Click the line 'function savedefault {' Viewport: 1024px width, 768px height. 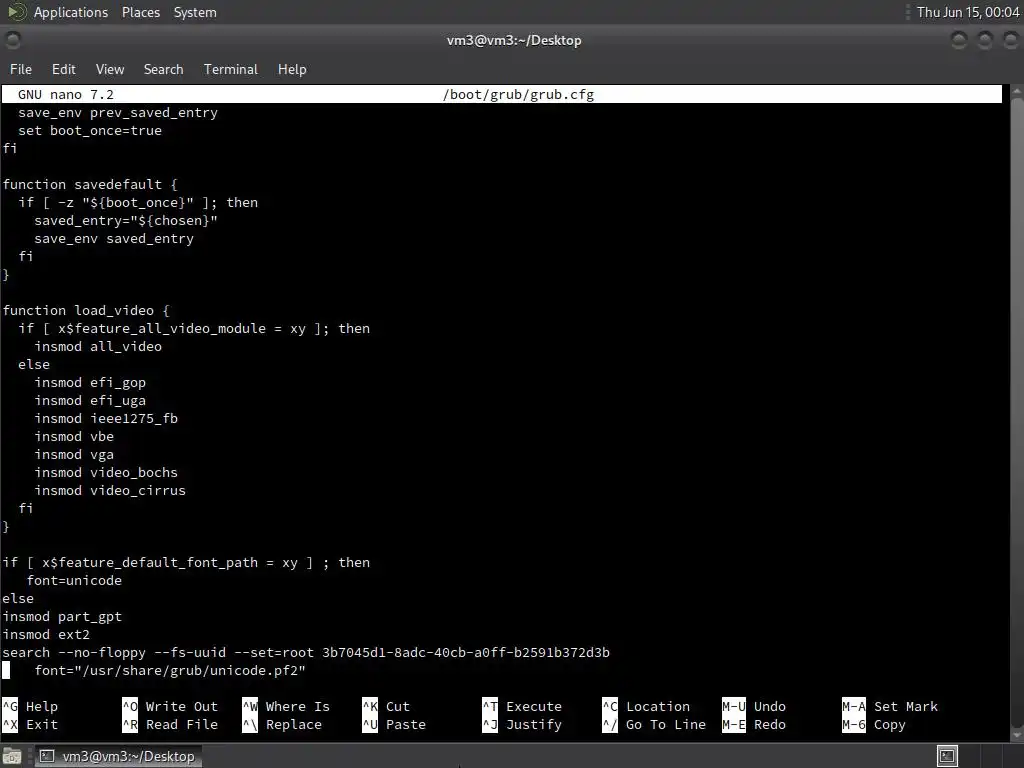click(x=90, y=185)
